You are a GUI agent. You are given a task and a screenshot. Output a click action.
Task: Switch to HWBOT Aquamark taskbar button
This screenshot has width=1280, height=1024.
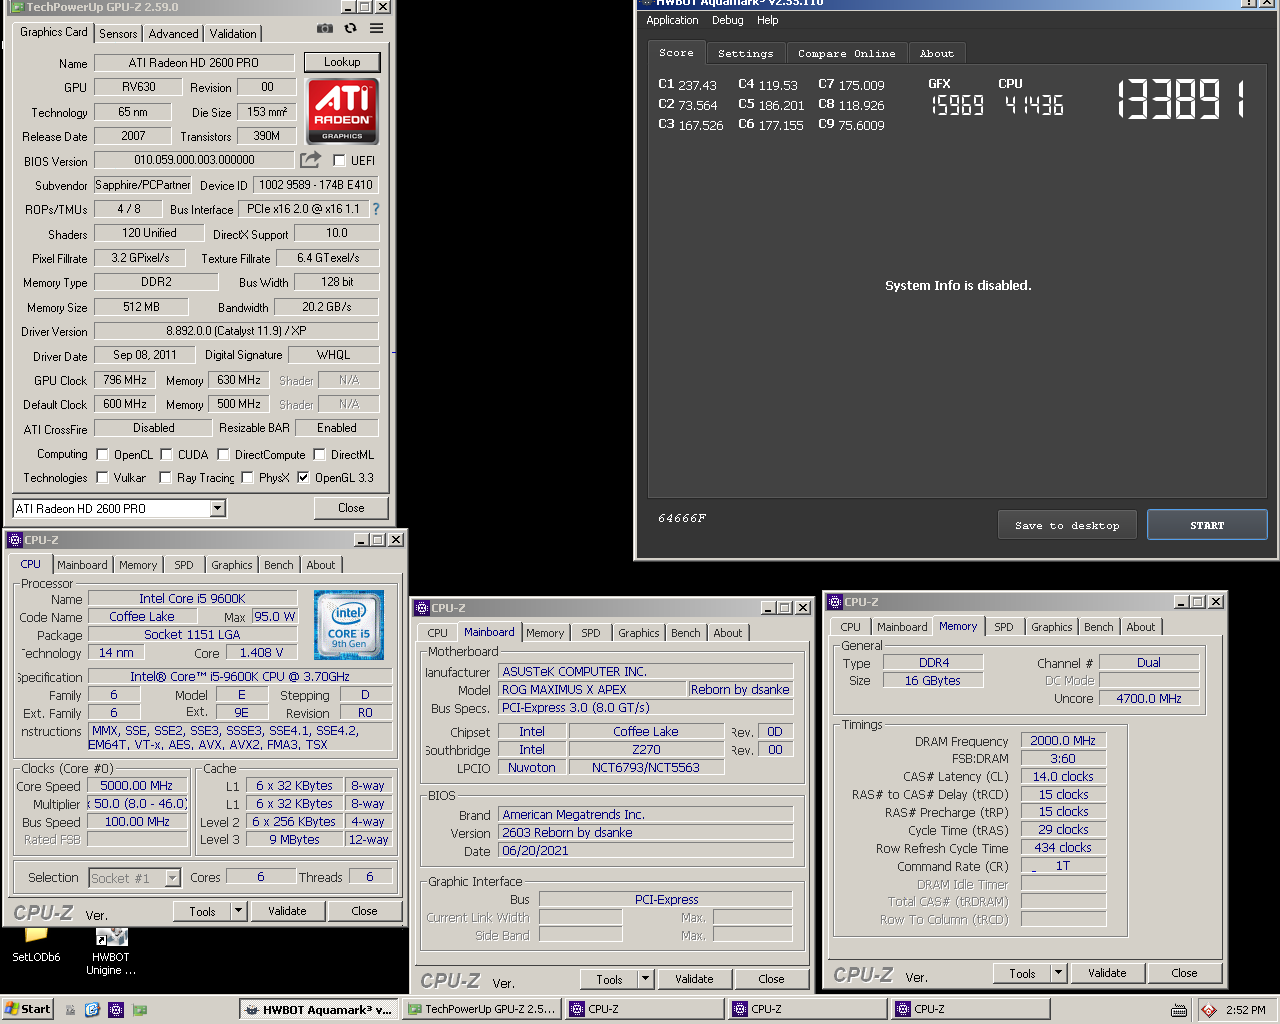coord(318,1010)
